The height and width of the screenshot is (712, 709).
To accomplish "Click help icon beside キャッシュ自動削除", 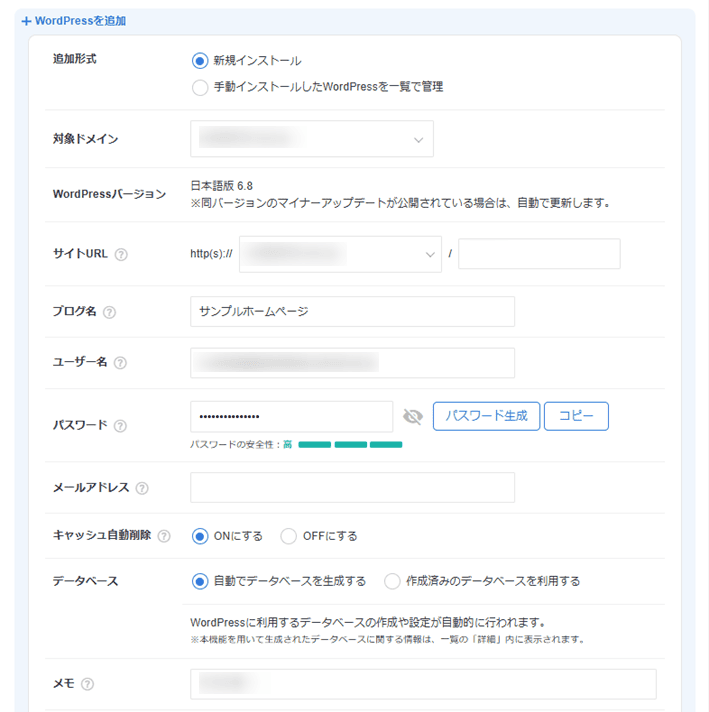I will [x=164, y=536].
